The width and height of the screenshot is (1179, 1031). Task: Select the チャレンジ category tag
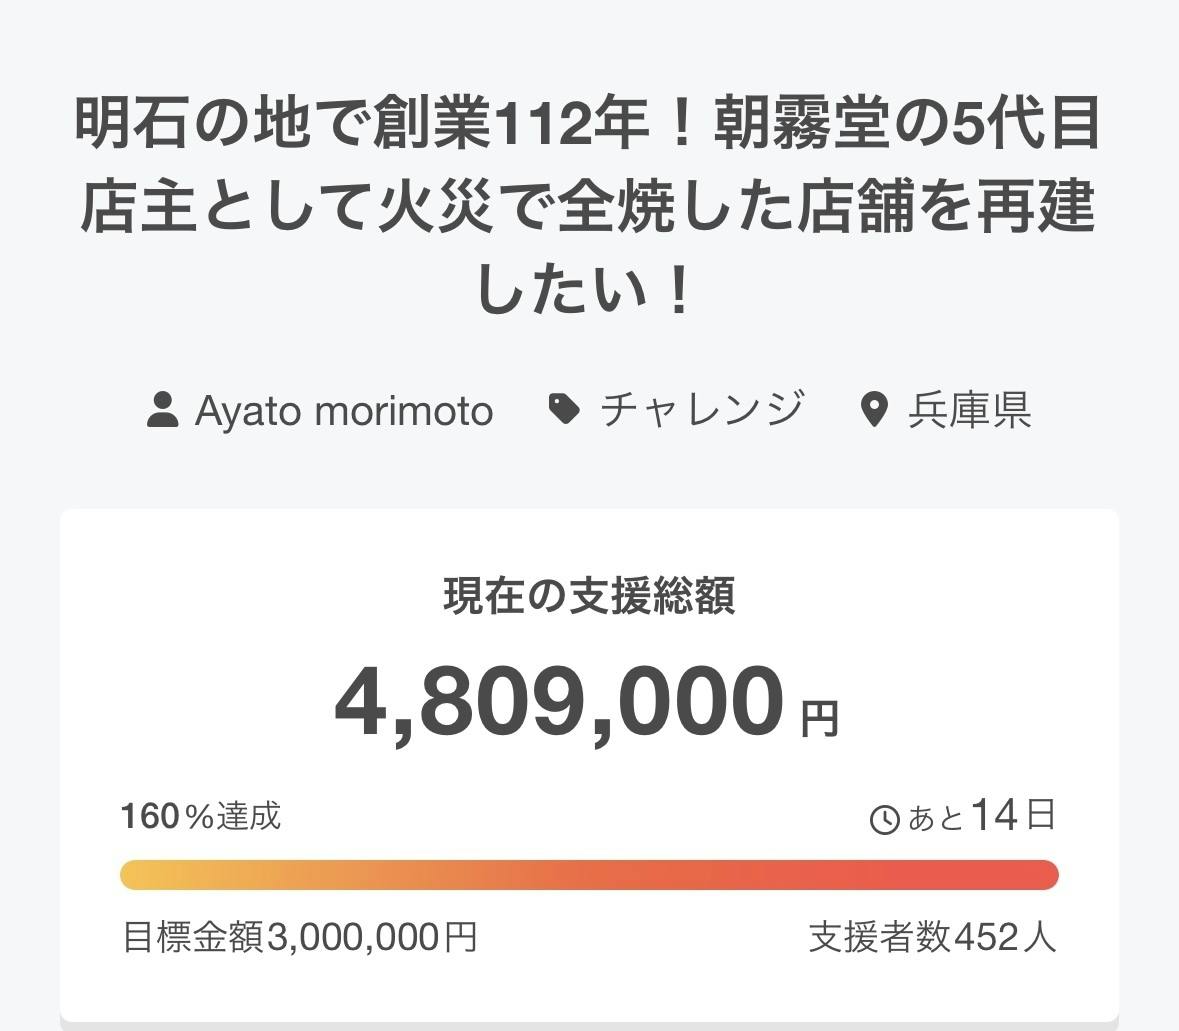pyautogui.click(x=702, y=410)
